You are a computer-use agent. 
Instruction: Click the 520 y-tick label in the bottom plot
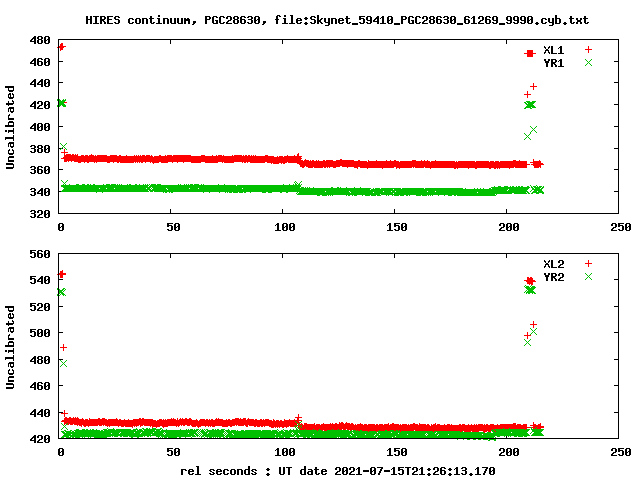(x=40, y=307)
